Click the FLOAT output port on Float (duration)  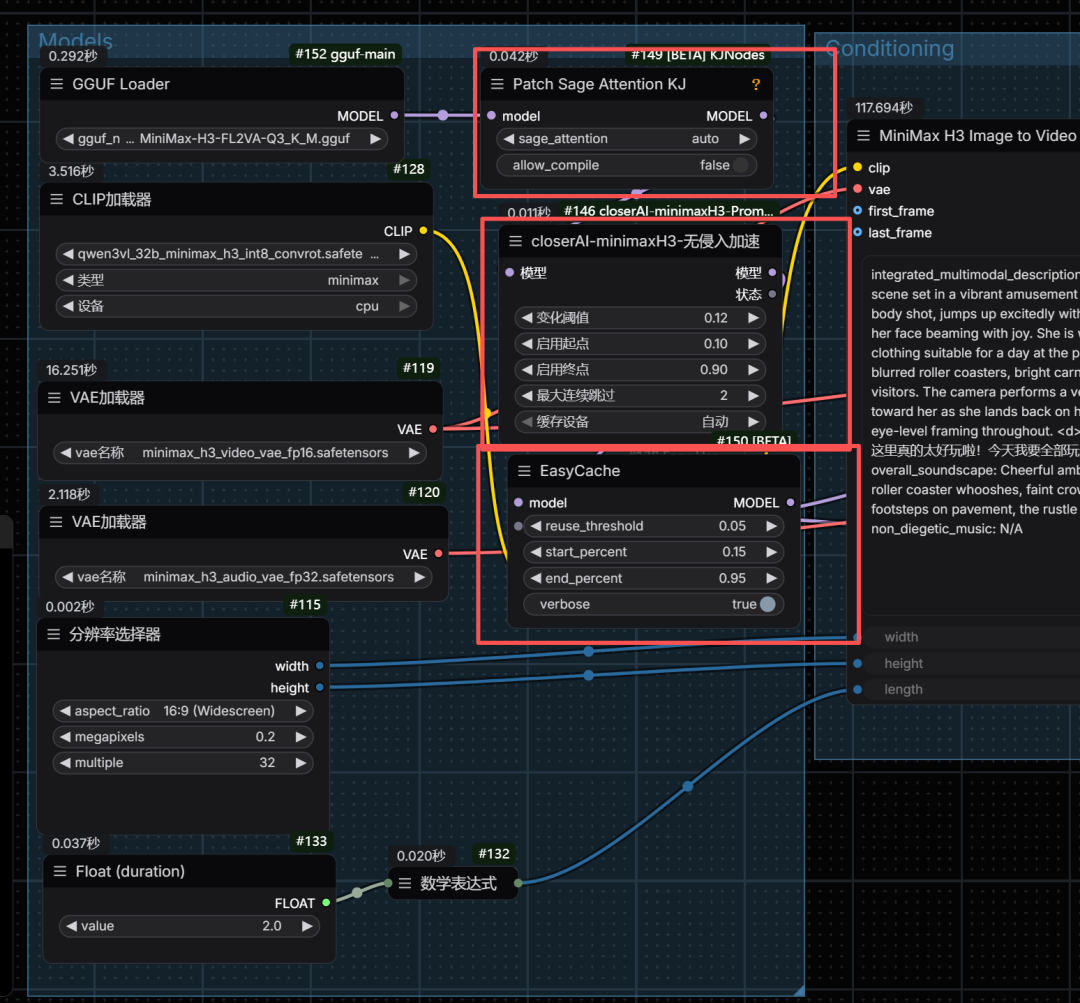click(x=326, y=902)
